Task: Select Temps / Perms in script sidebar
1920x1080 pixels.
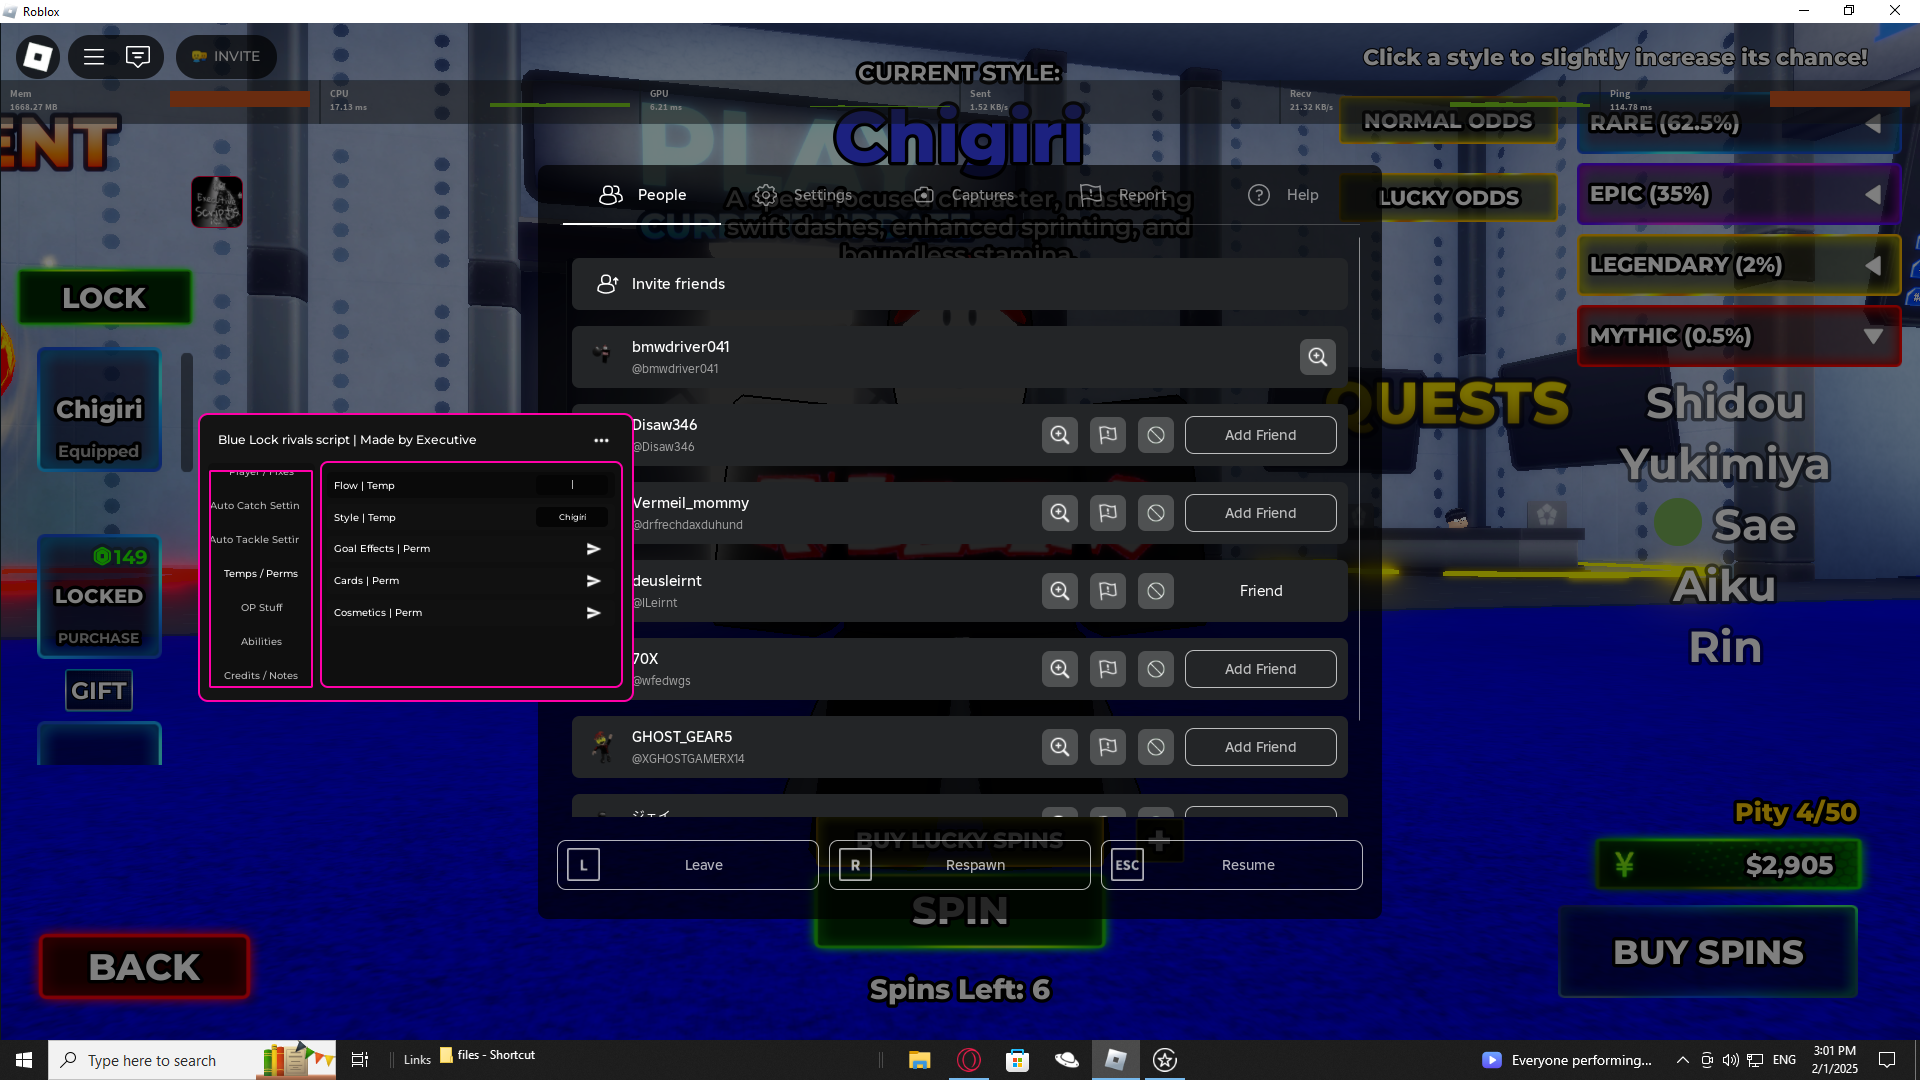Action: [261, 574]
